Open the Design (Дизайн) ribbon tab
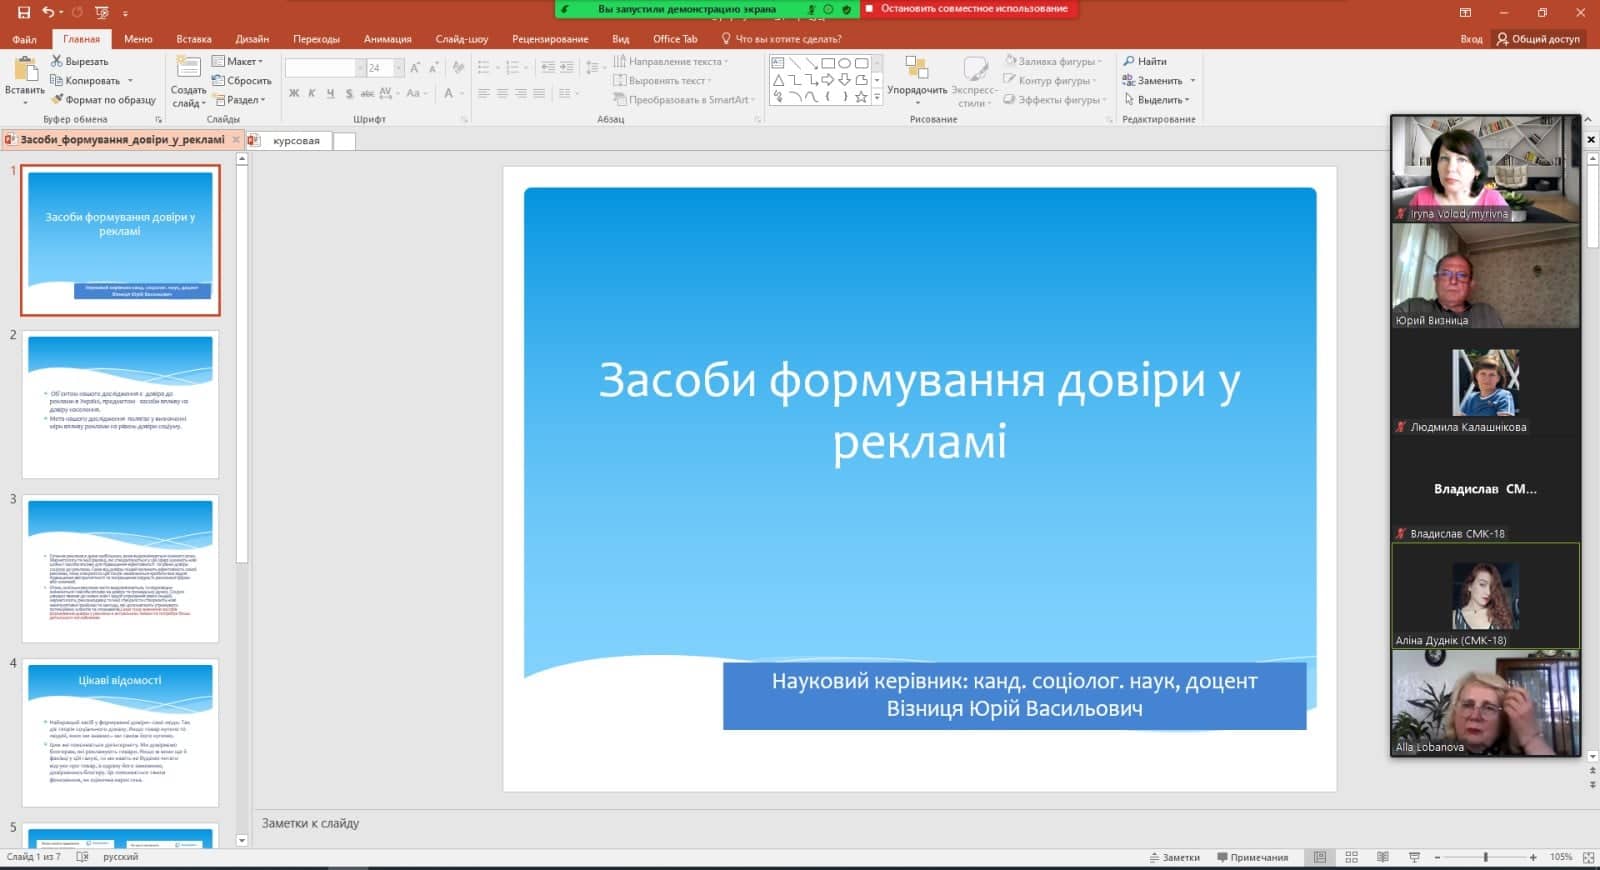1600x870 pixels. click(x=252, y=39)
